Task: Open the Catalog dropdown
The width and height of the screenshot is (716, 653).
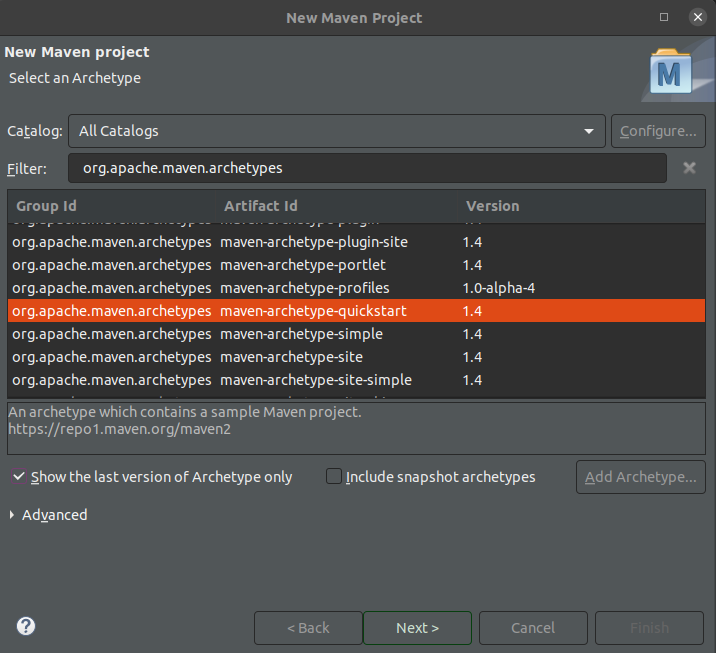Action: 337,131
